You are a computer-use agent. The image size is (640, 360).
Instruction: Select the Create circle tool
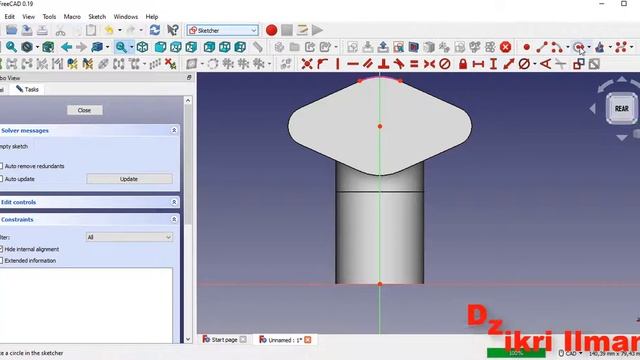[578, 47]
